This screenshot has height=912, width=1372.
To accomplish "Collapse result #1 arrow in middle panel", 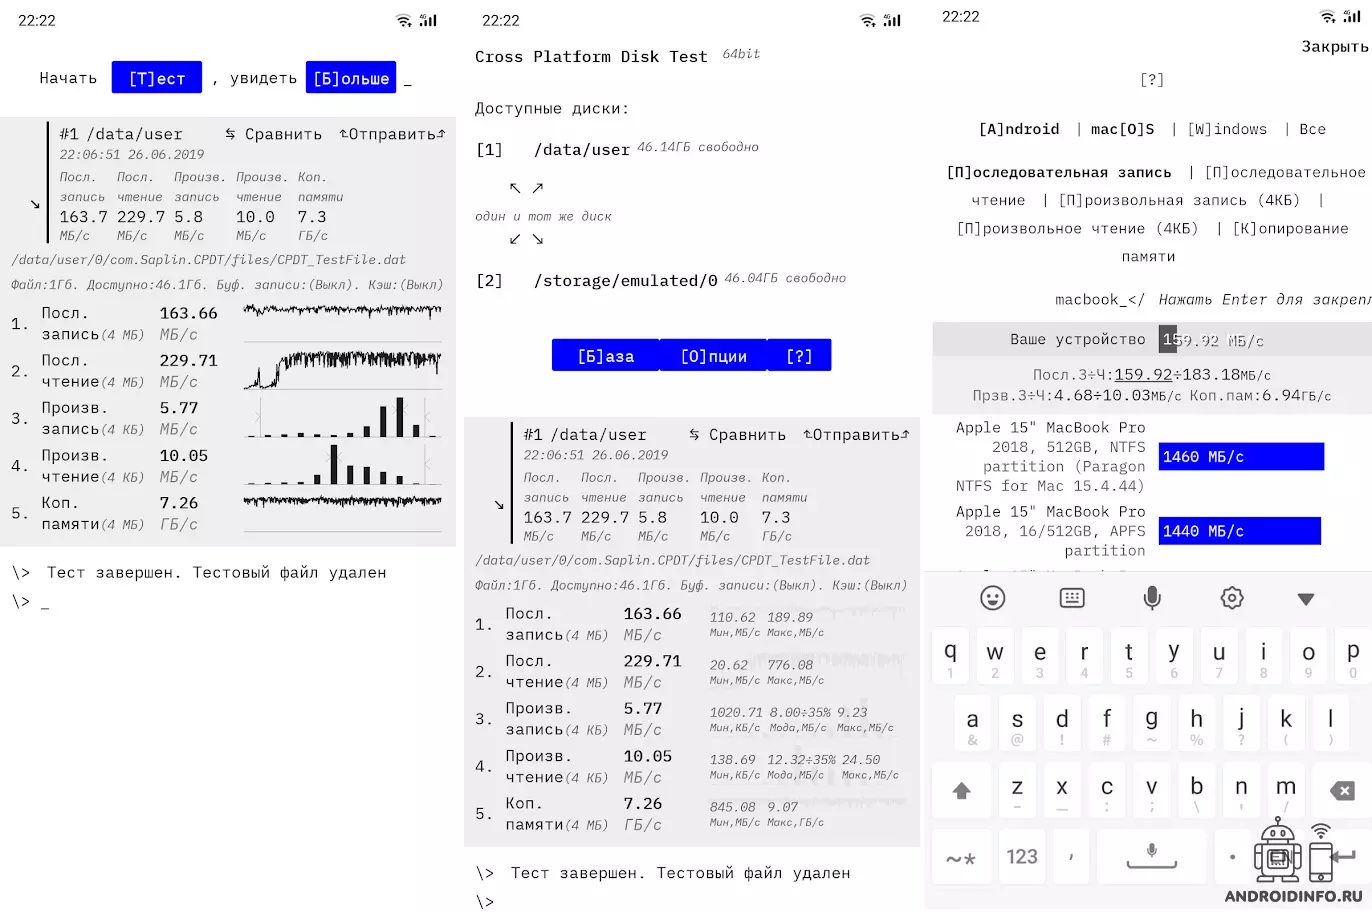I will (x=499, y=505).
